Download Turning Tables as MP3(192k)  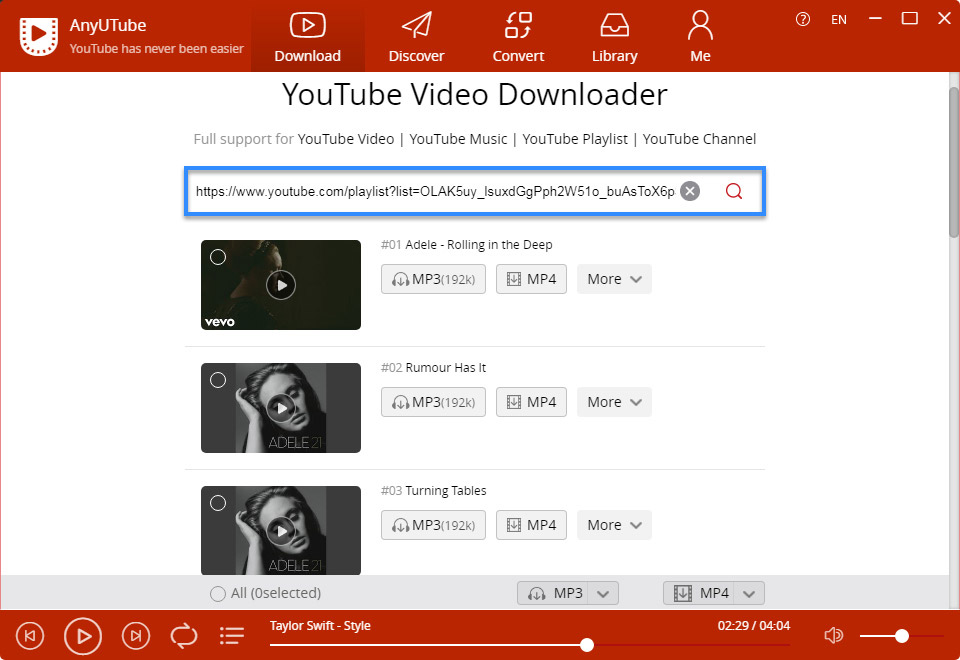pyautogui.click(x=433, y=525)
